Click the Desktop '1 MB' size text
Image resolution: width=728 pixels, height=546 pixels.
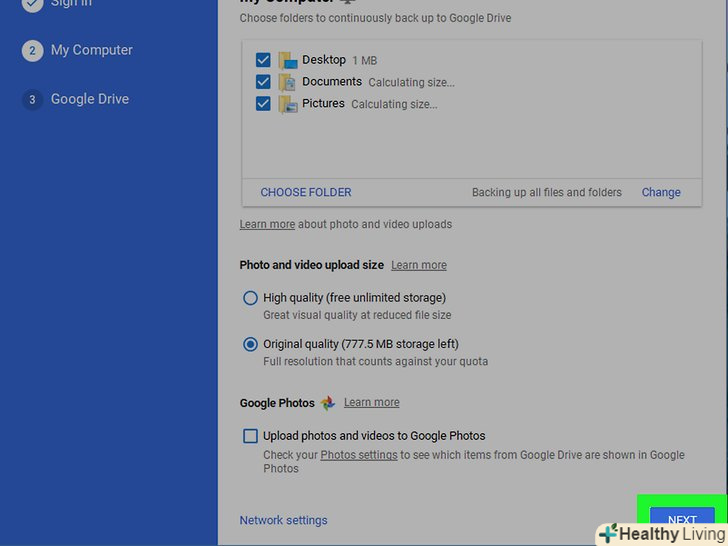(x=364, y=61)
